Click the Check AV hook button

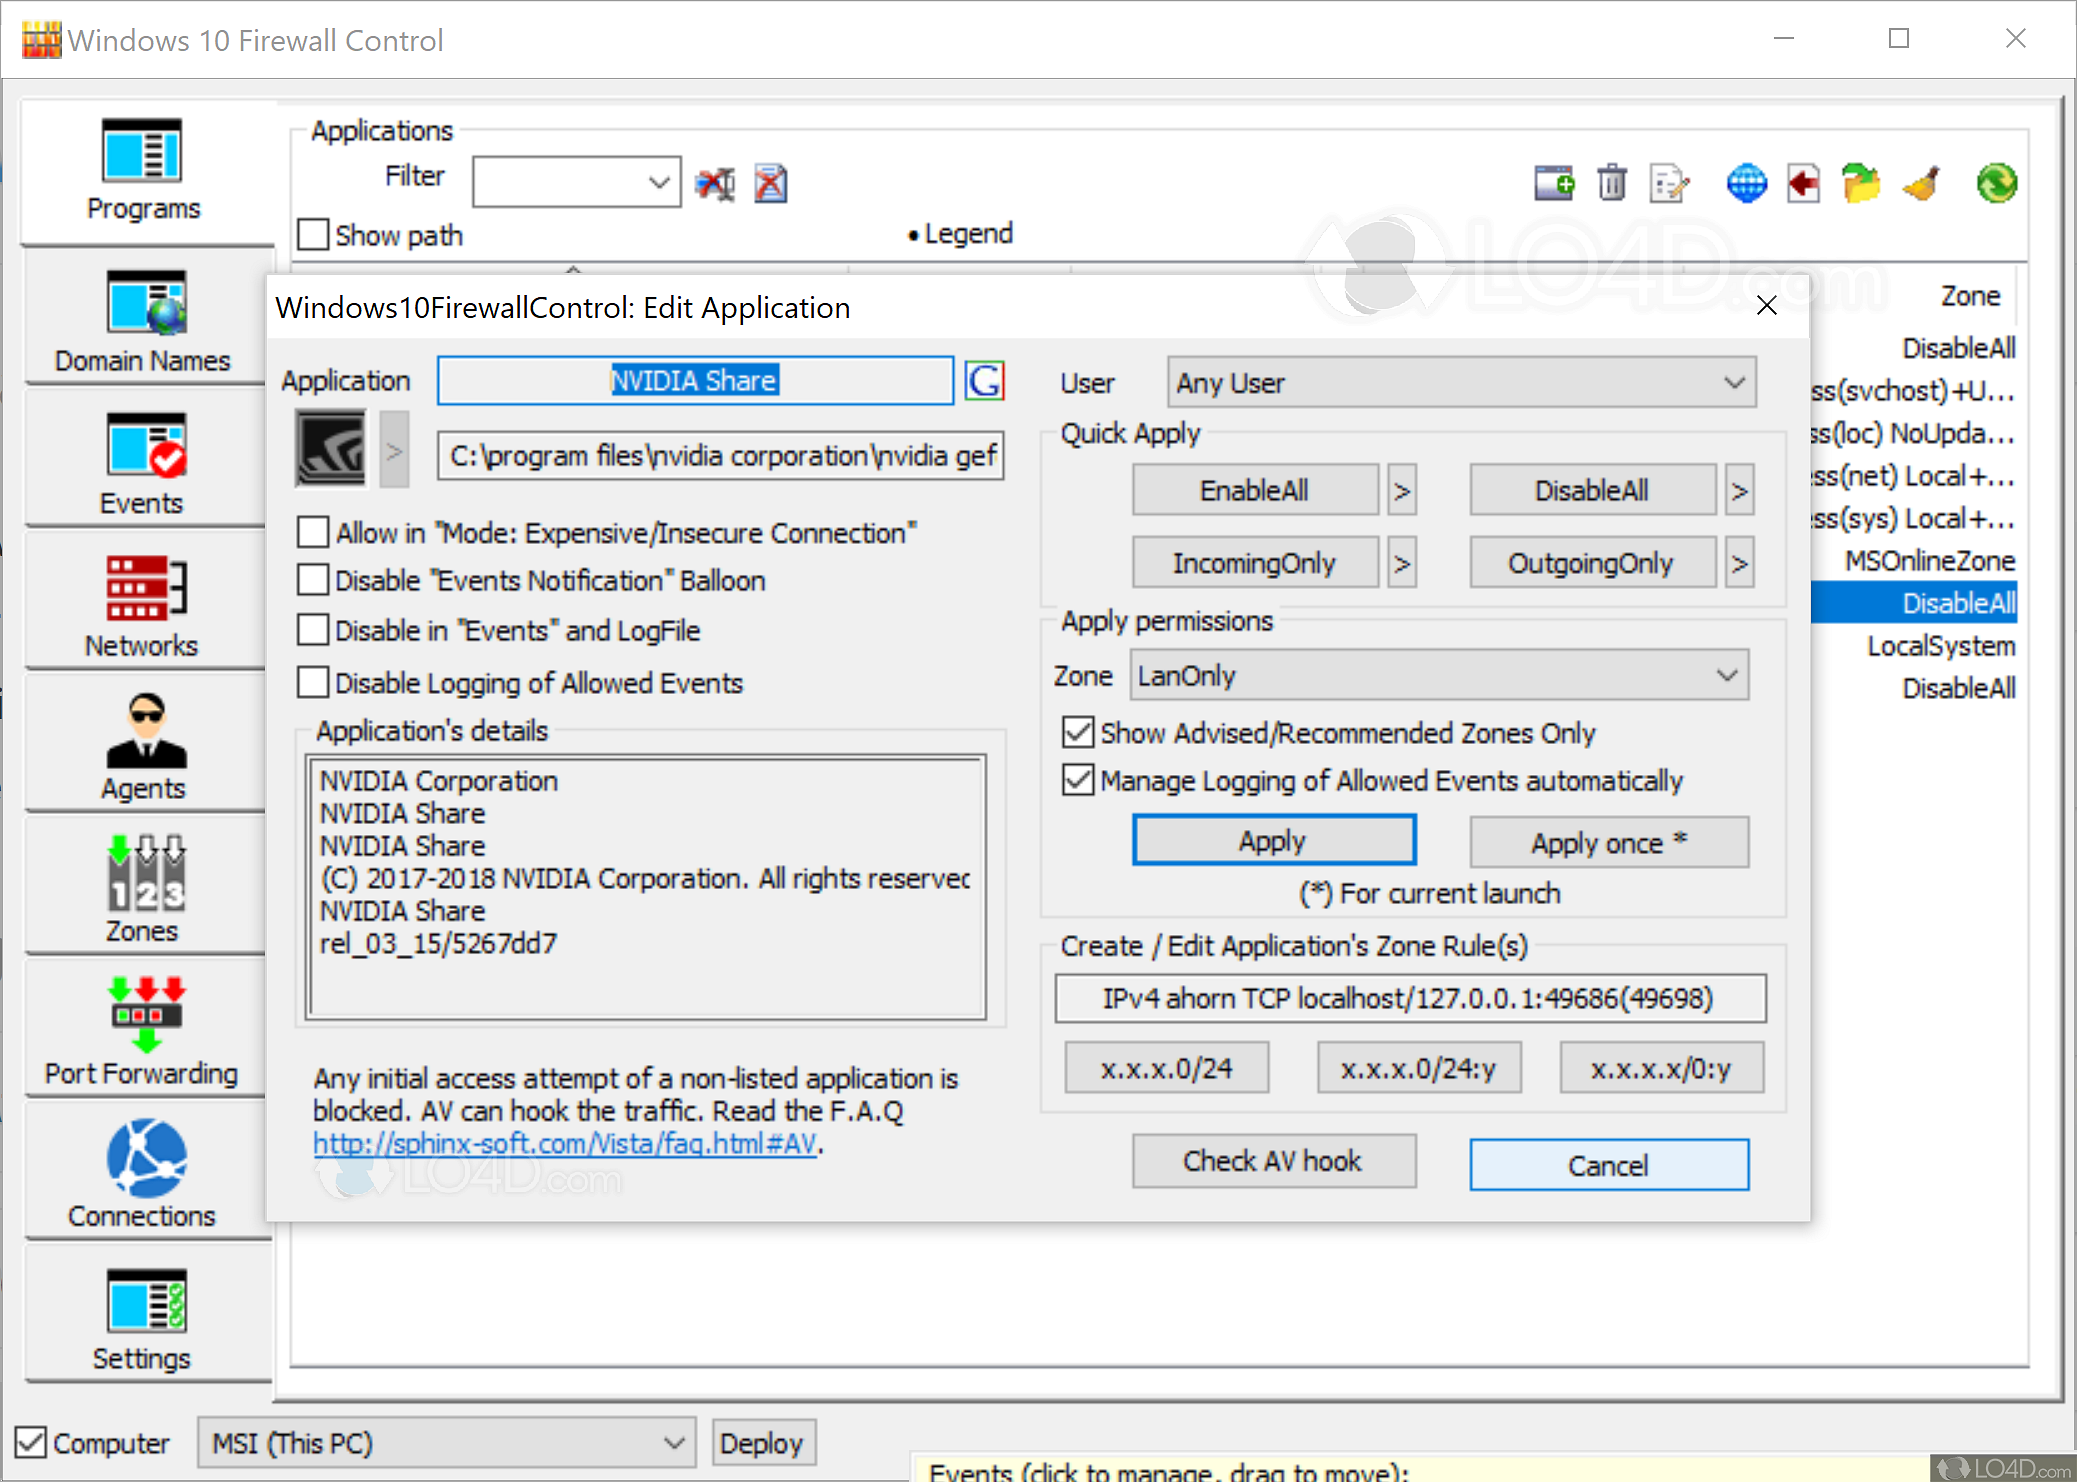click(x=1273, y=1161)
